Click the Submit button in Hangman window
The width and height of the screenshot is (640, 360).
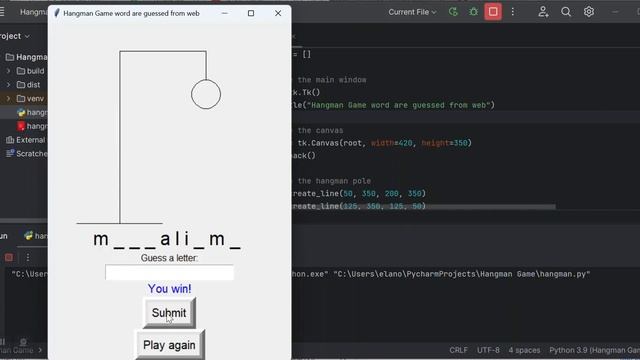tap(169, 313)
